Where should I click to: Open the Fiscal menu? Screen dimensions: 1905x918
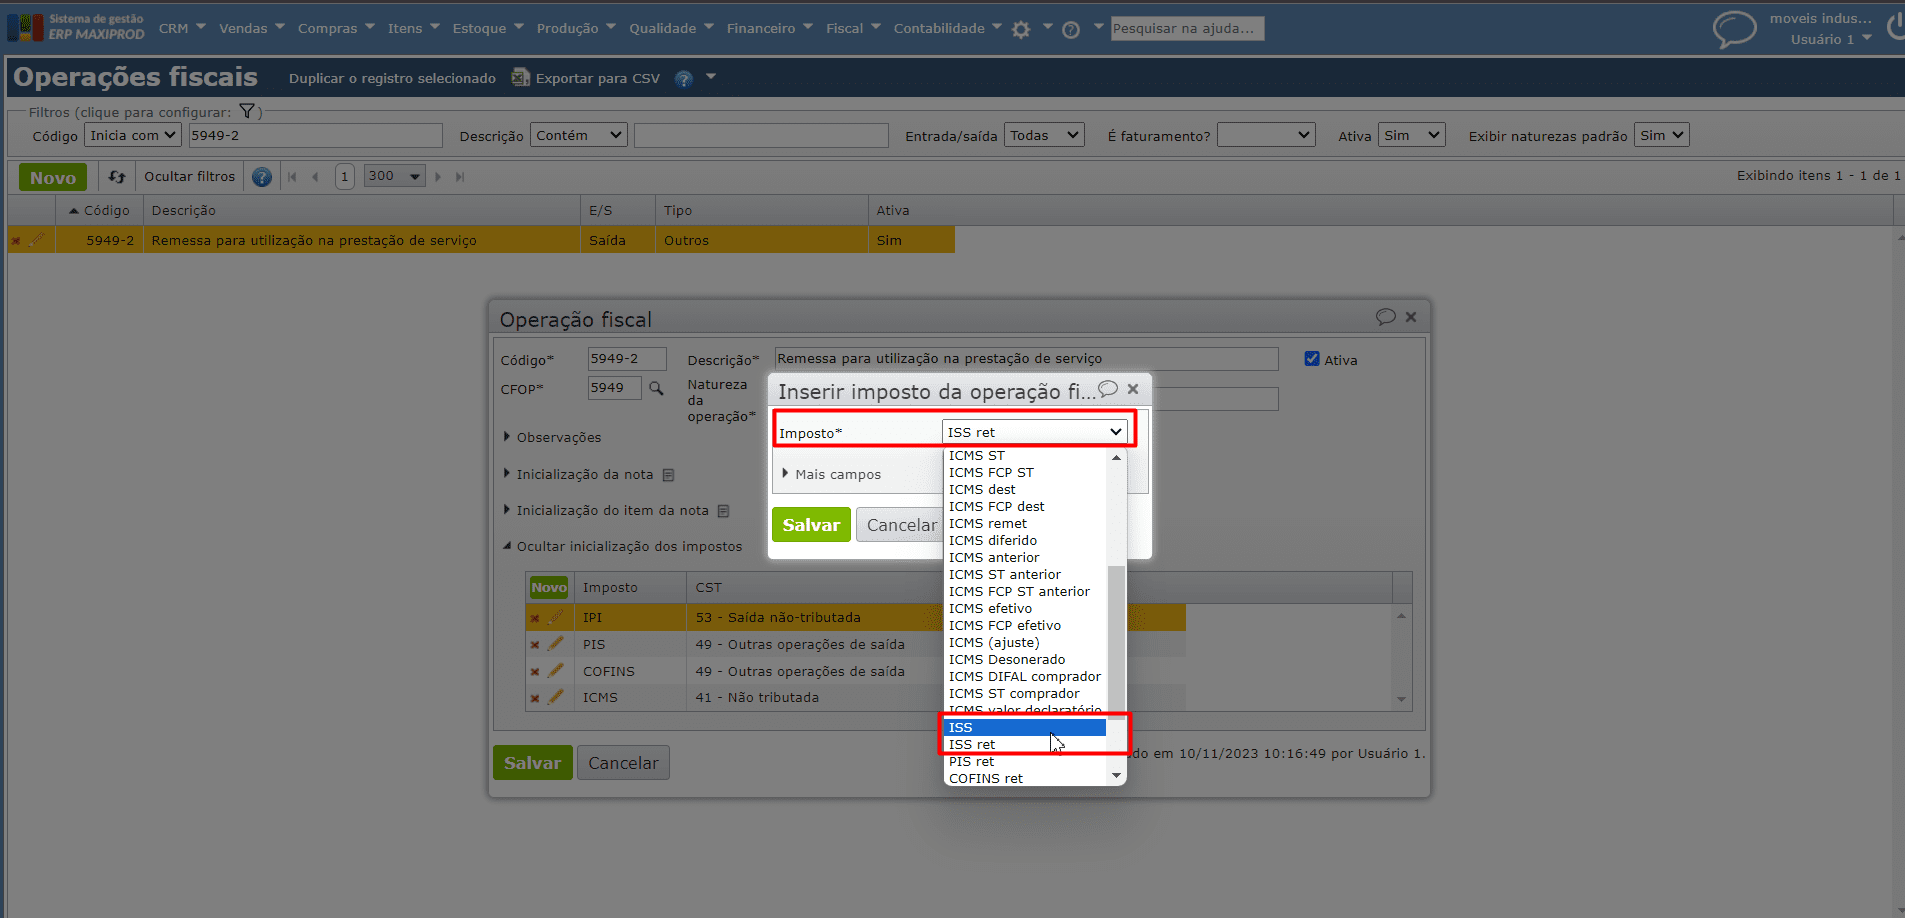852,28
